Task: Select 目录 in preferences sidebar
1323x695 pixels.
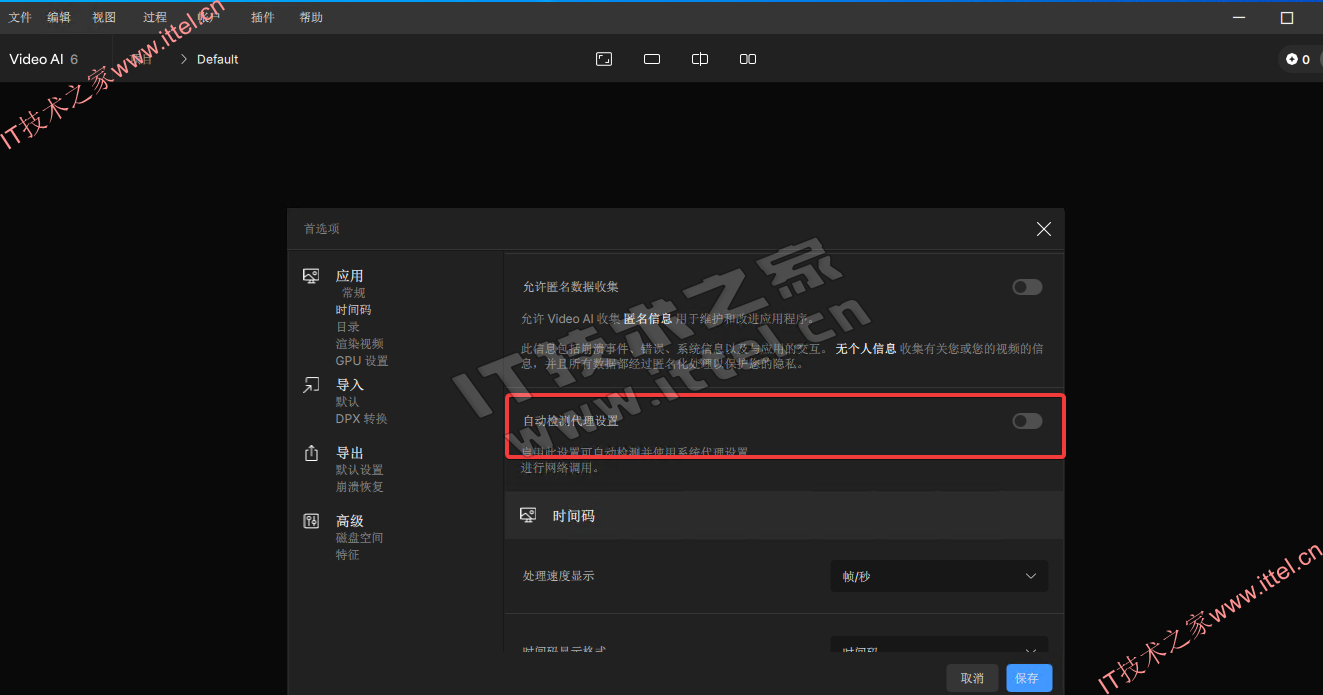Action: point(348,327)
